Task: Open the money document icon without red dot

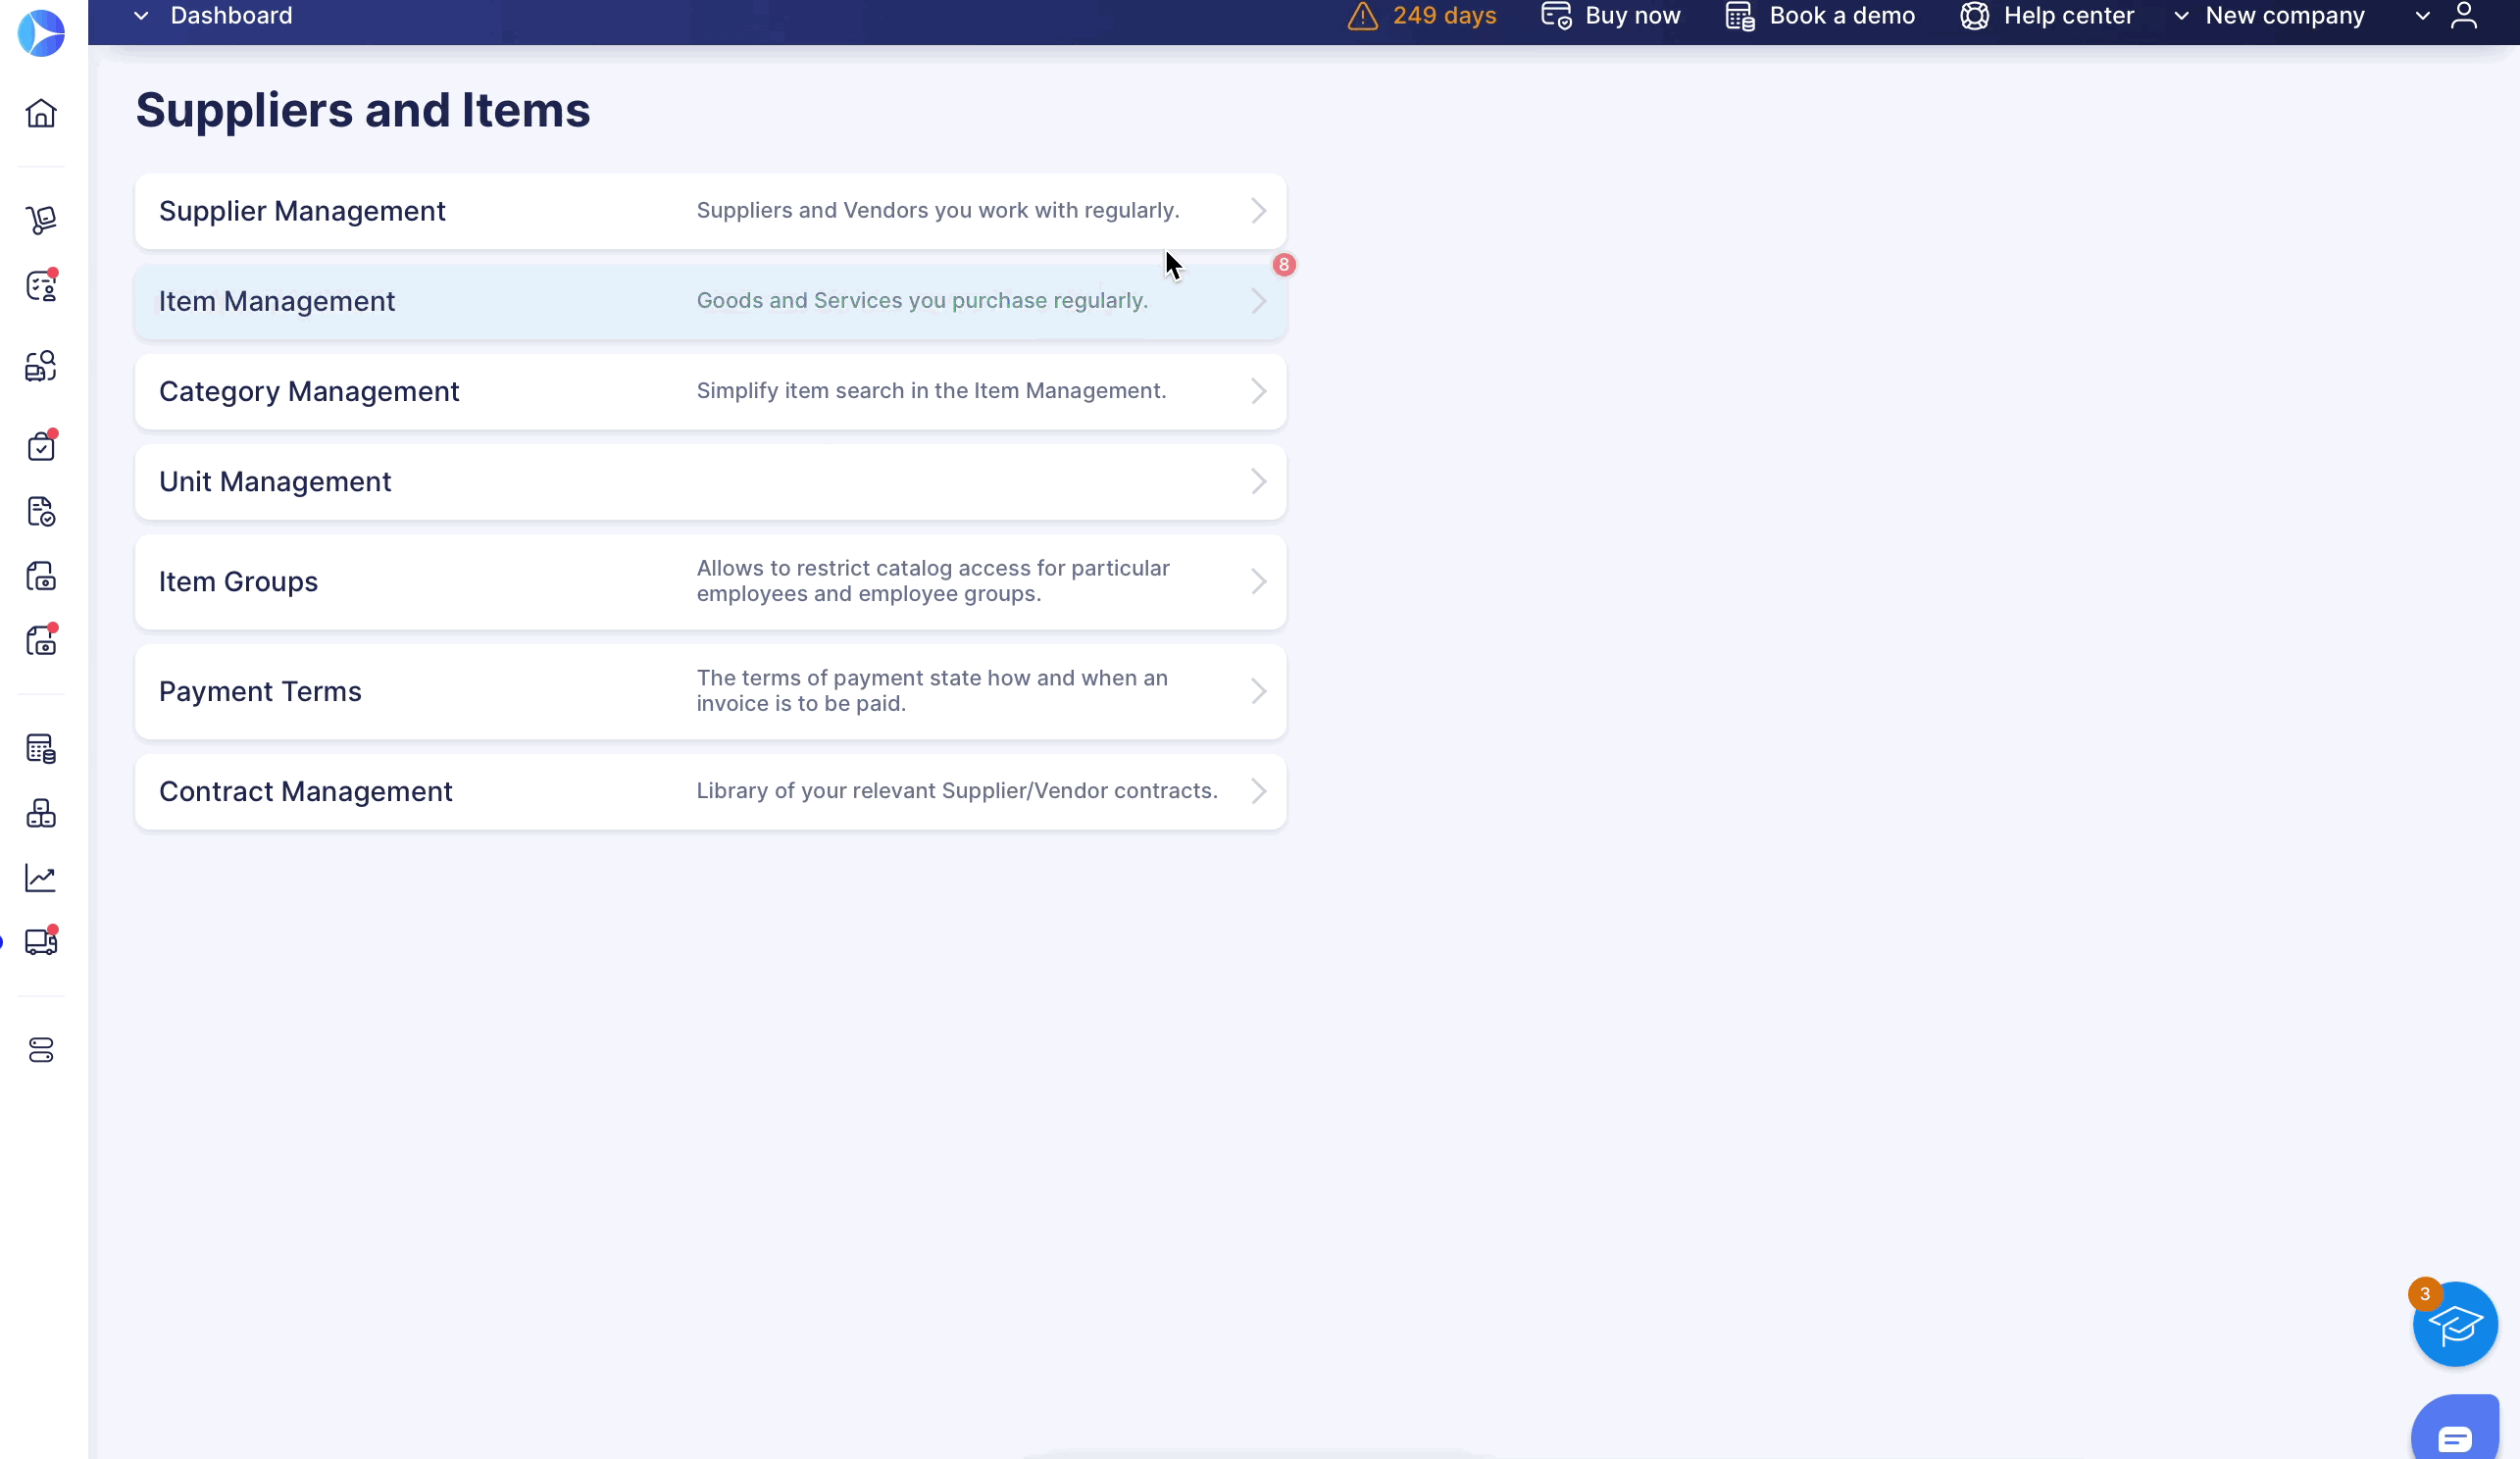Action: tap(41, 576)
